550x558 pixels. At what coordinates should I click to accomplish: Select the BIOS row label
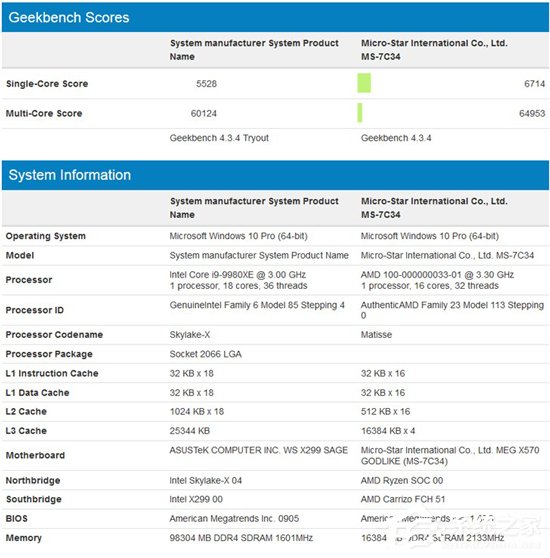point(16,519)
